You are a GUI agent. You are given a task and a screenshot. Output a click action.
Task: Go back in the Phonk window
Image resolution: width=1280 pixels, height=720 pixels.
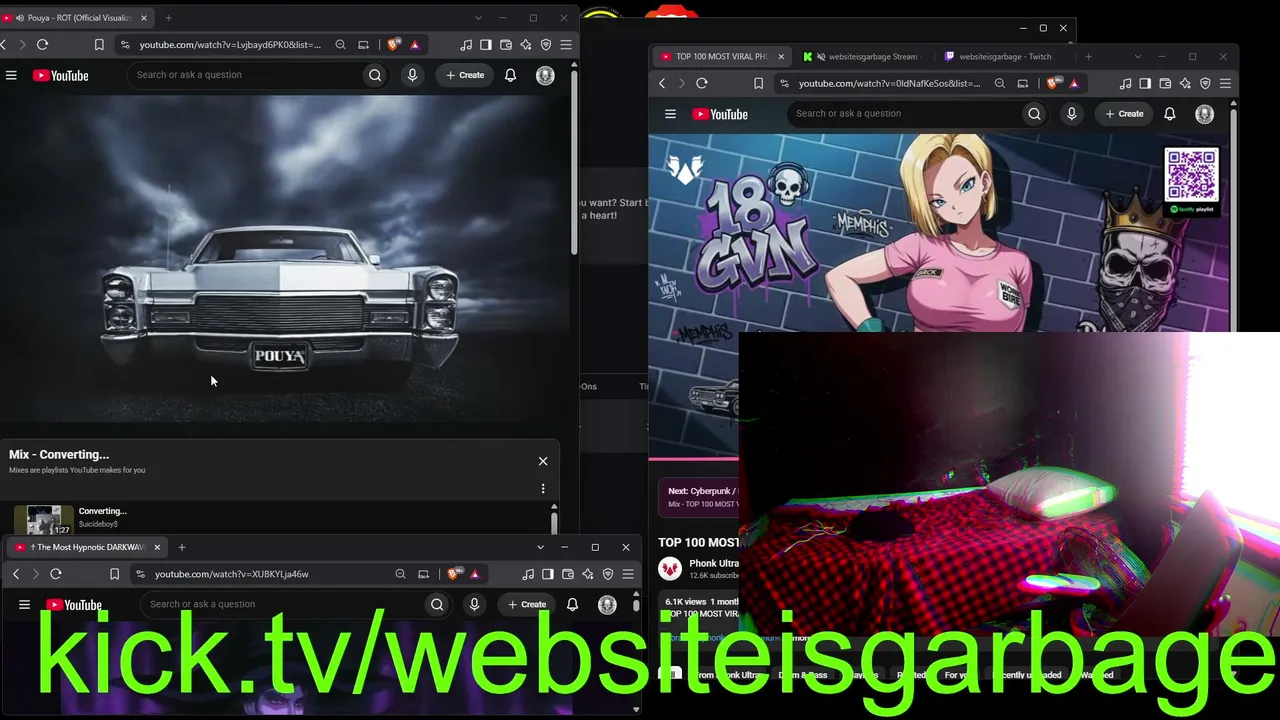coord(662,83)
